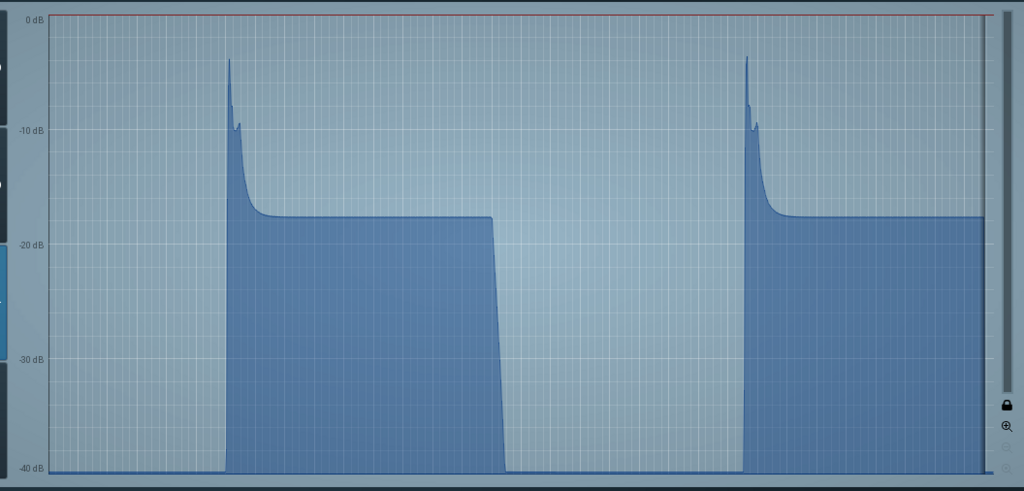Click the -10 dB axis label
1024x491 pixels.
(32, 131)
